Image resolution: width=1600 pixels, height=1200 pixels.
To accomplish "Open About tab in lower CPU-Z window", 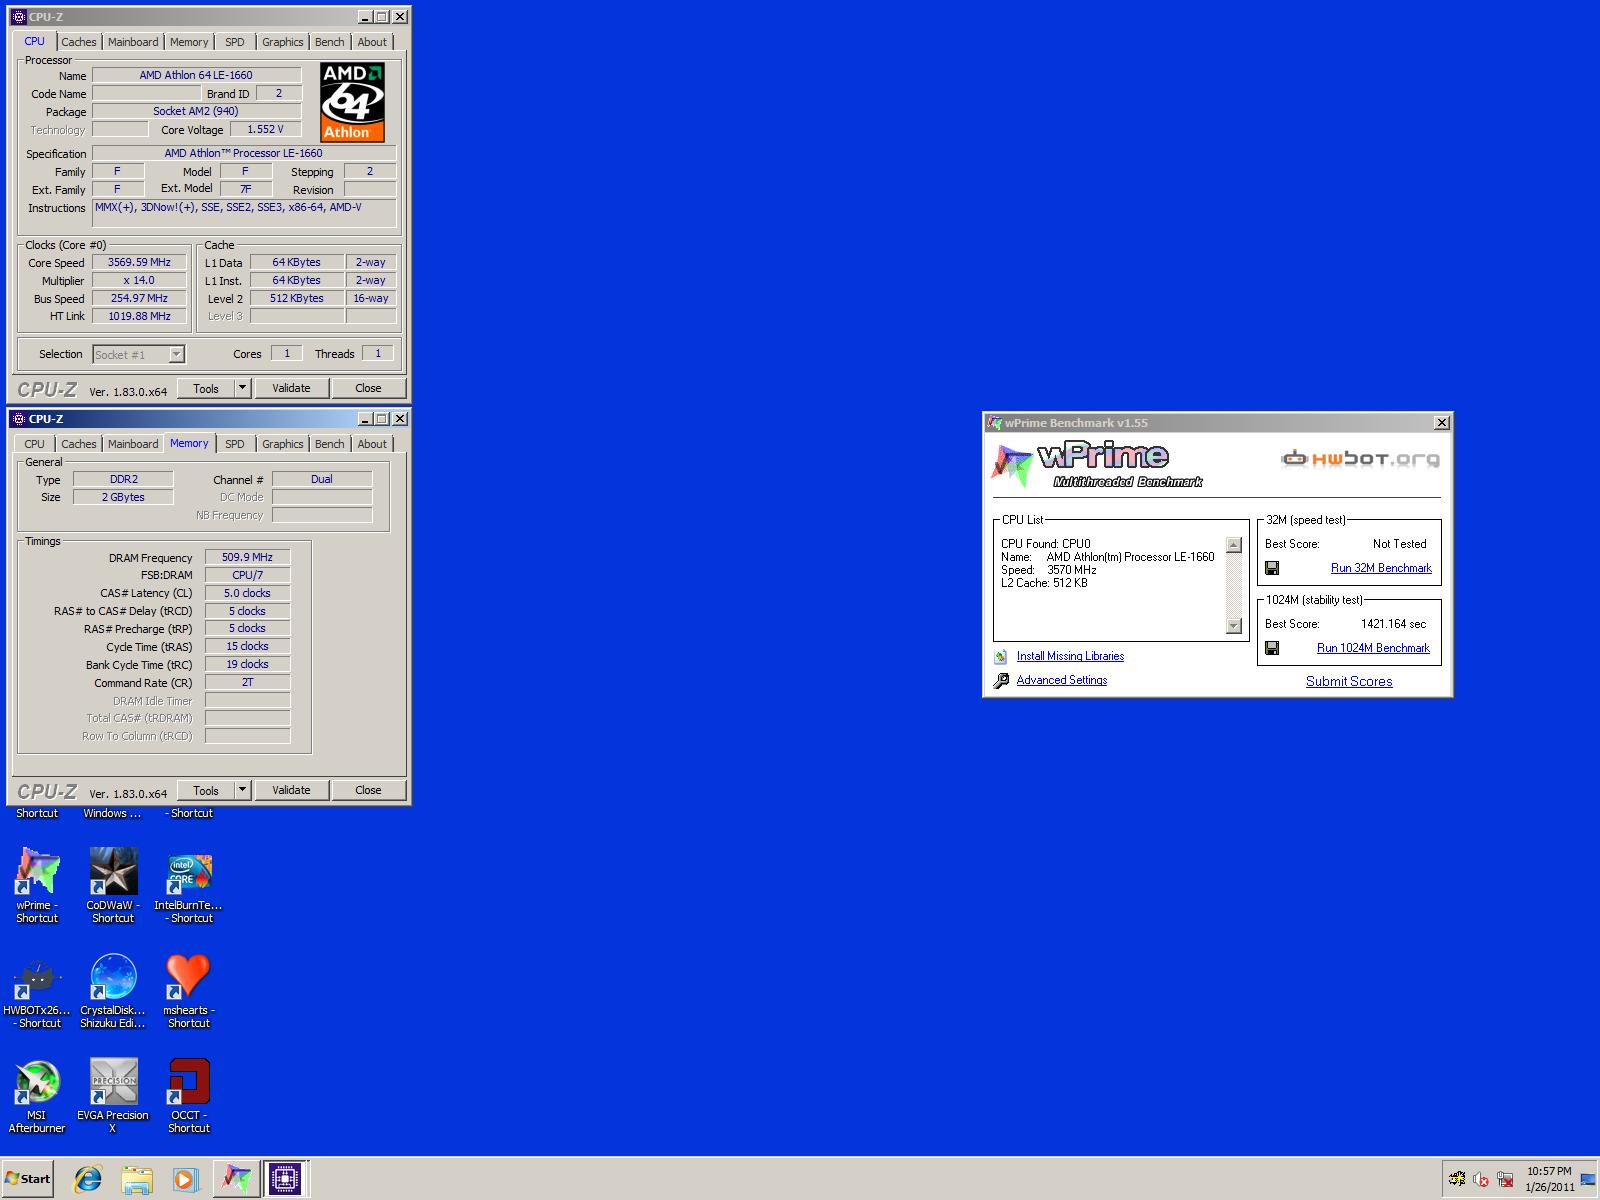I will (372, 444).
